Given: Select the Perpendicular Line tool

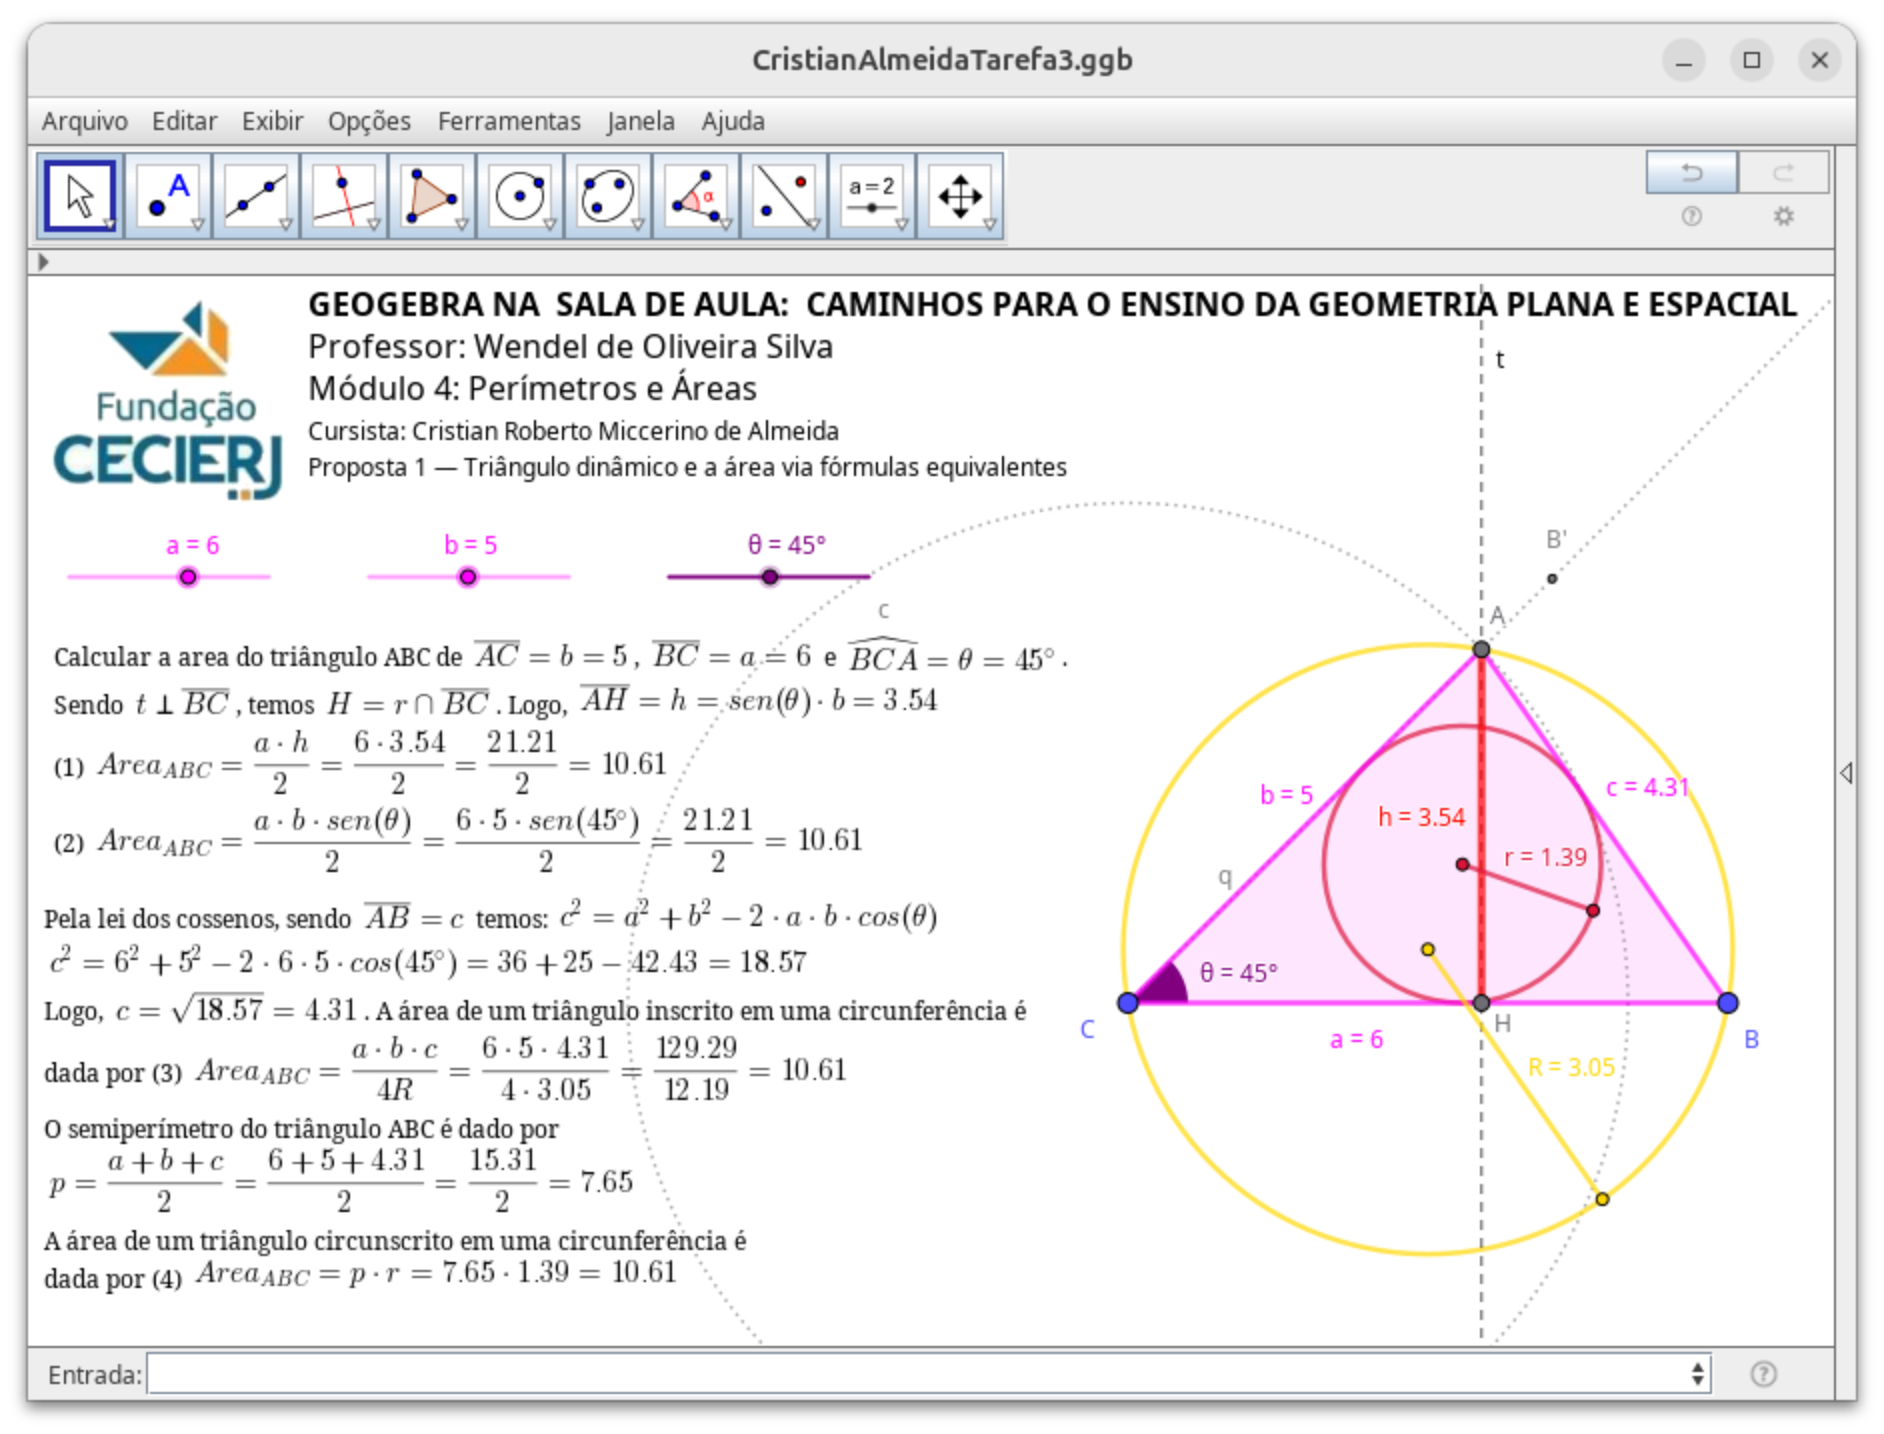Looking at the screenshot, I should coord(344,196).
